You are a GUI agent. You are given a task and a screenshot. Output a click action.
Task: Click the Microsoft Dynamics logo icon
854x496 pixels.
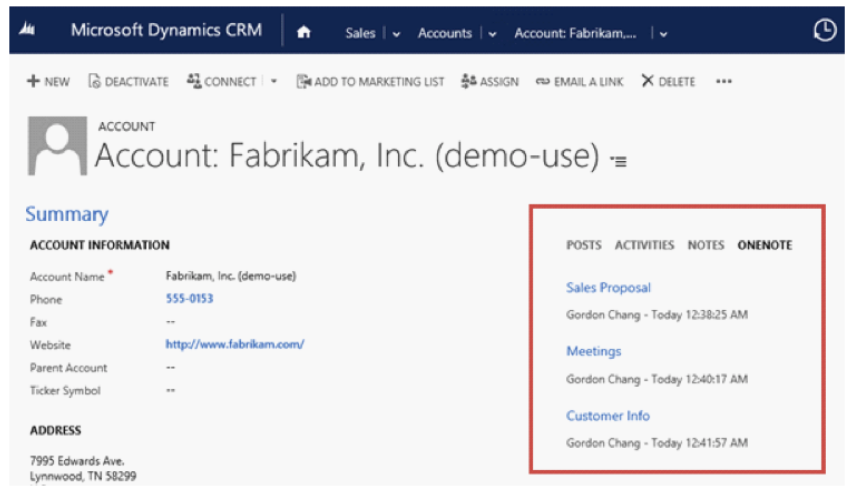pos(27,29)
